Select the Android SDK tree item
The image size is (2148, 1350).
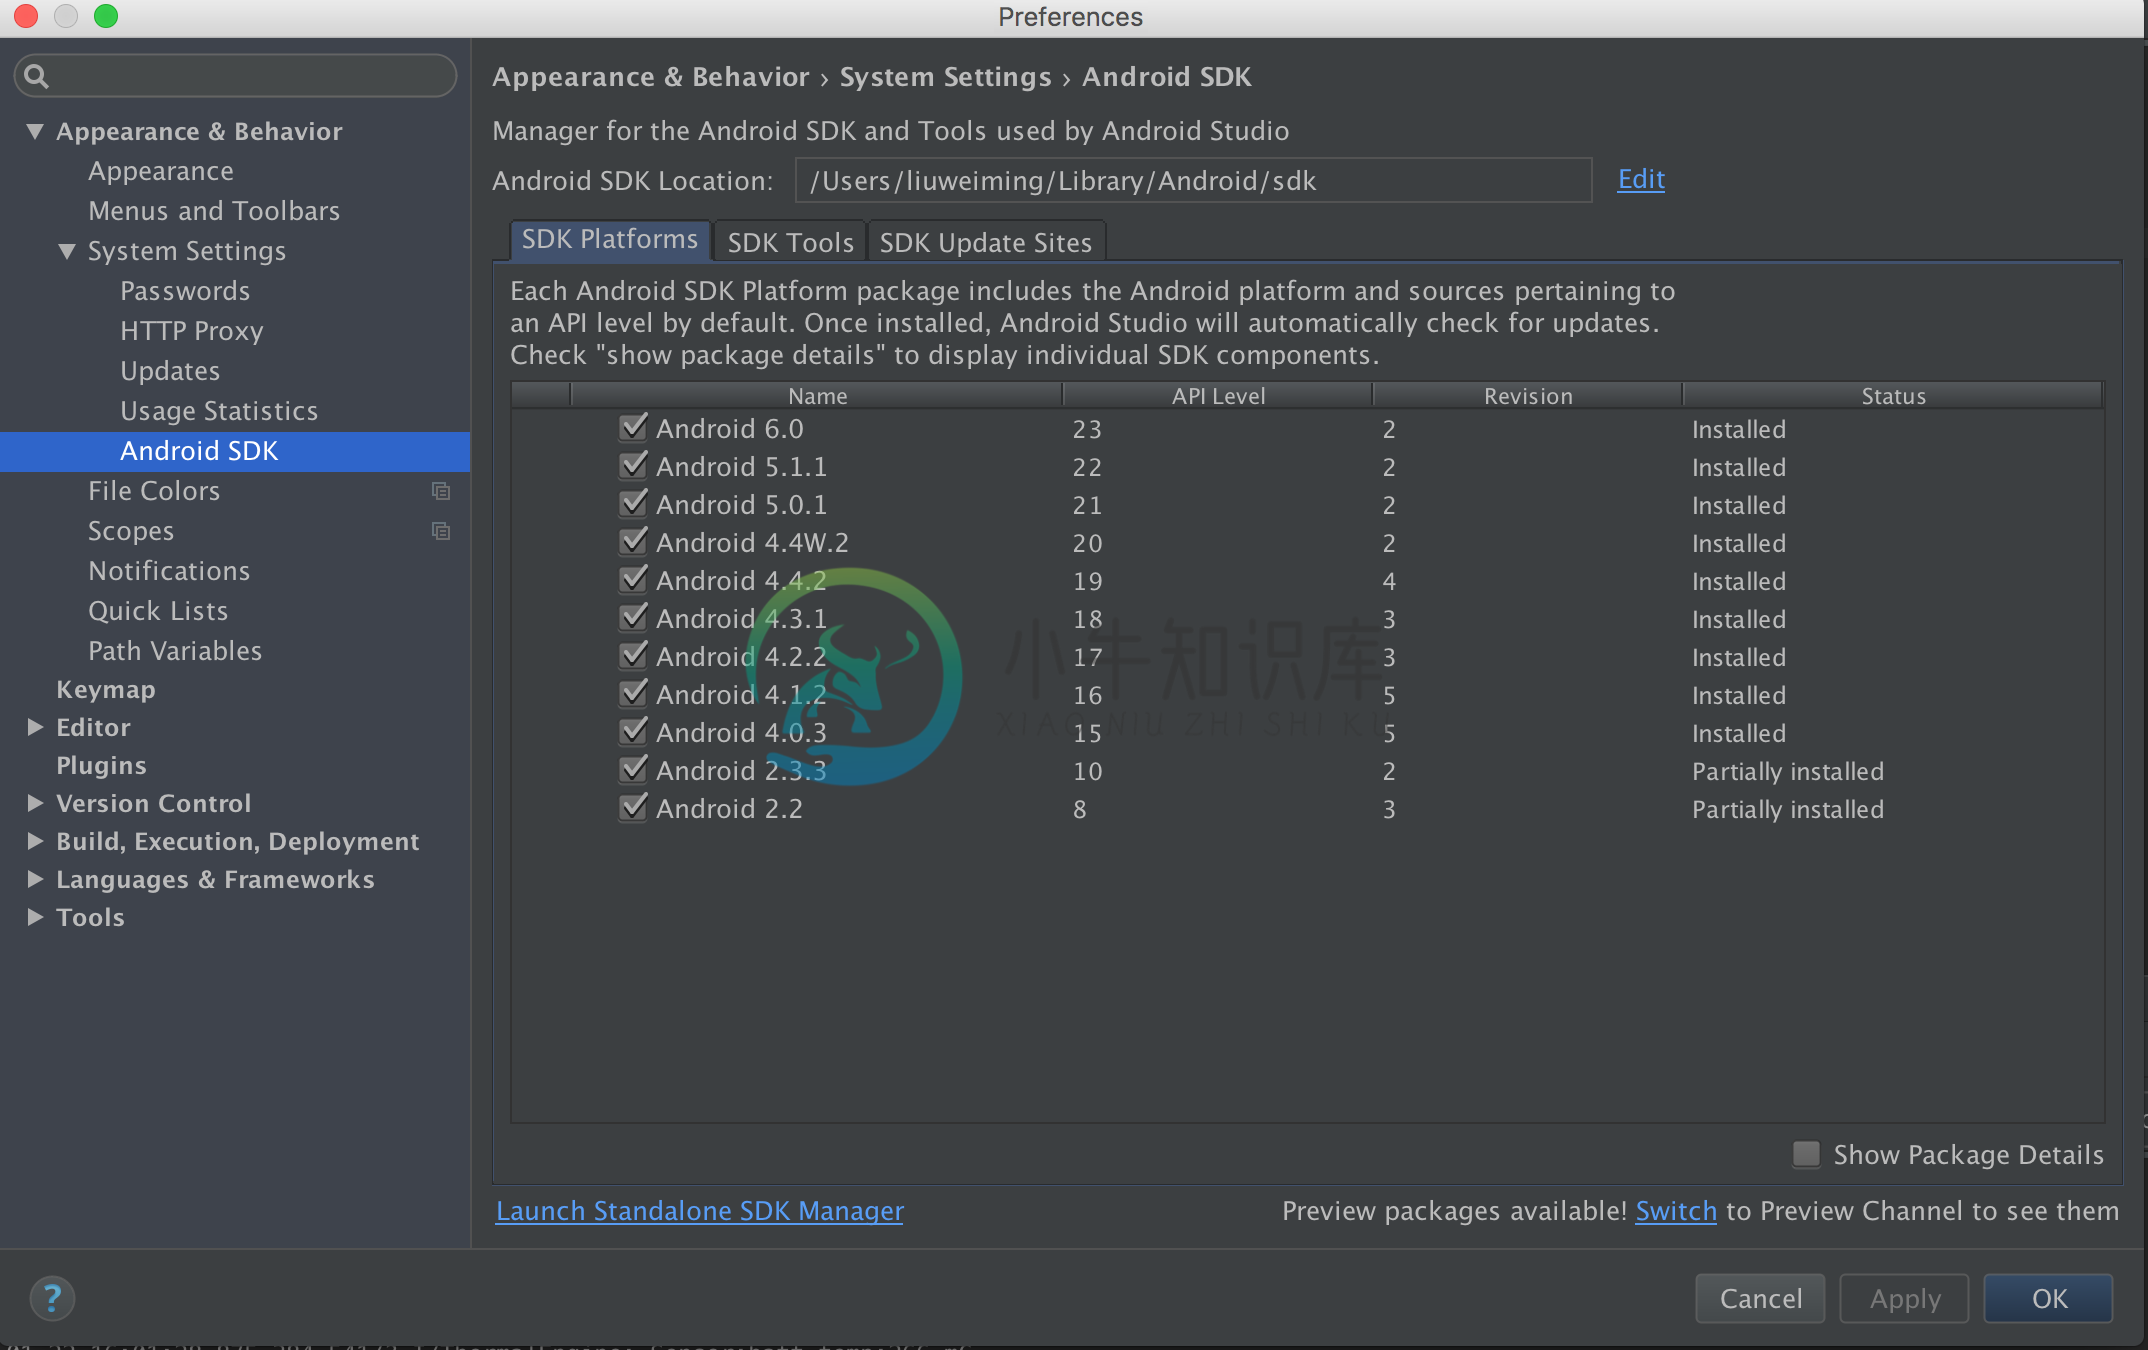(x=235, y=451)
